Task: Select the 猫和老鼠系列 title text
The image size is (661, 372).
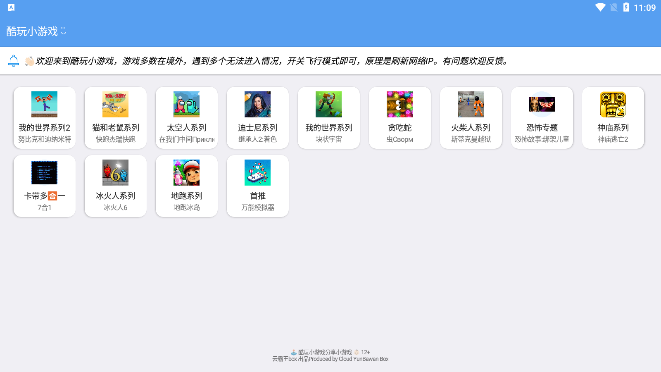Action: point(116,127)
